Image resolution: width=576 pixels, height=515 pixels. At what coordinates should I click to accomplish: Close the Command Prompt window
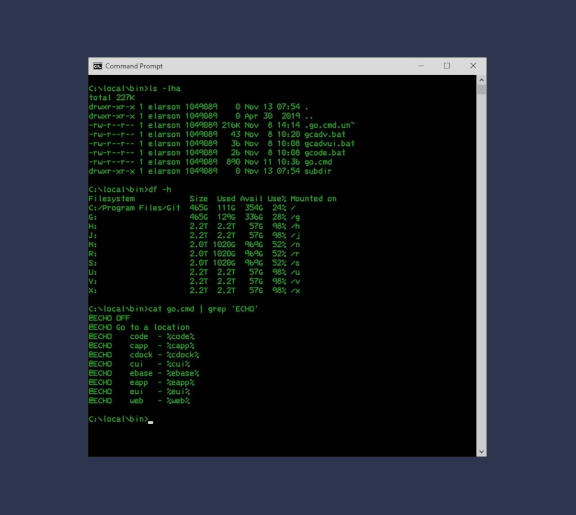coord(473,66)
